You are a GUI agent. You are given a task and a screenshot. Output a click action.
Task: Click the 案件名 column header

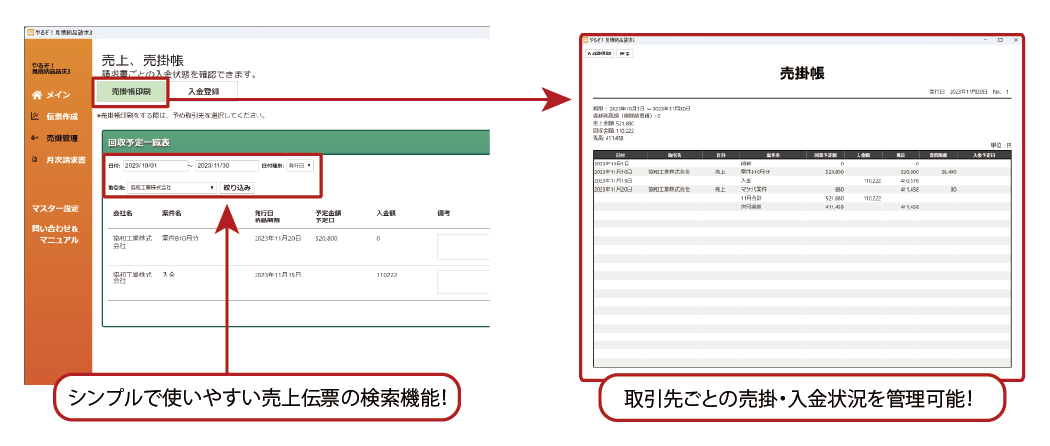click(172, 214)
